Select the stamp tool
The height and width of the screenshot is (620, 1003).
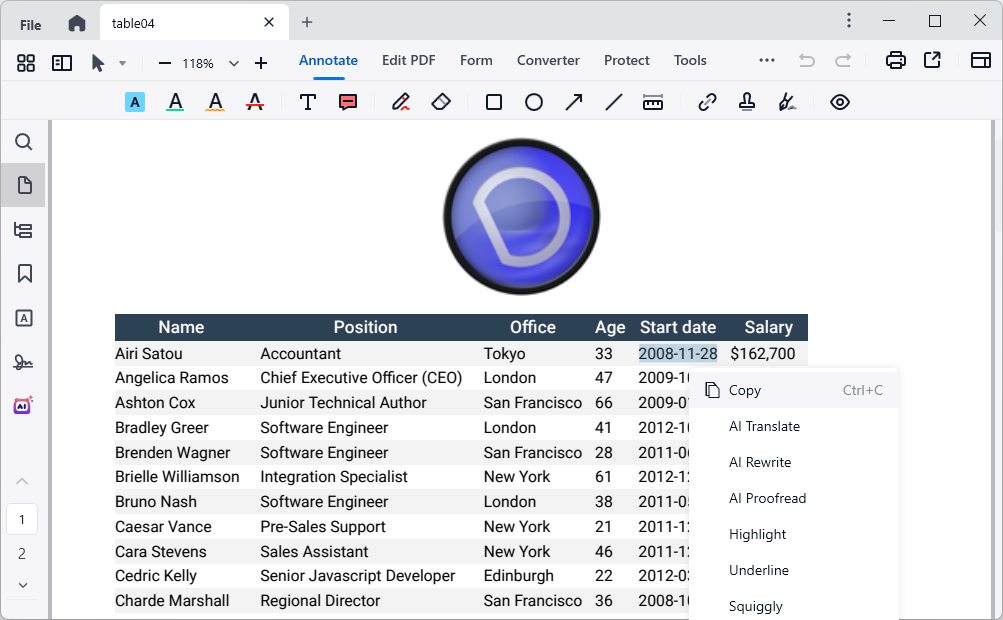746,102
